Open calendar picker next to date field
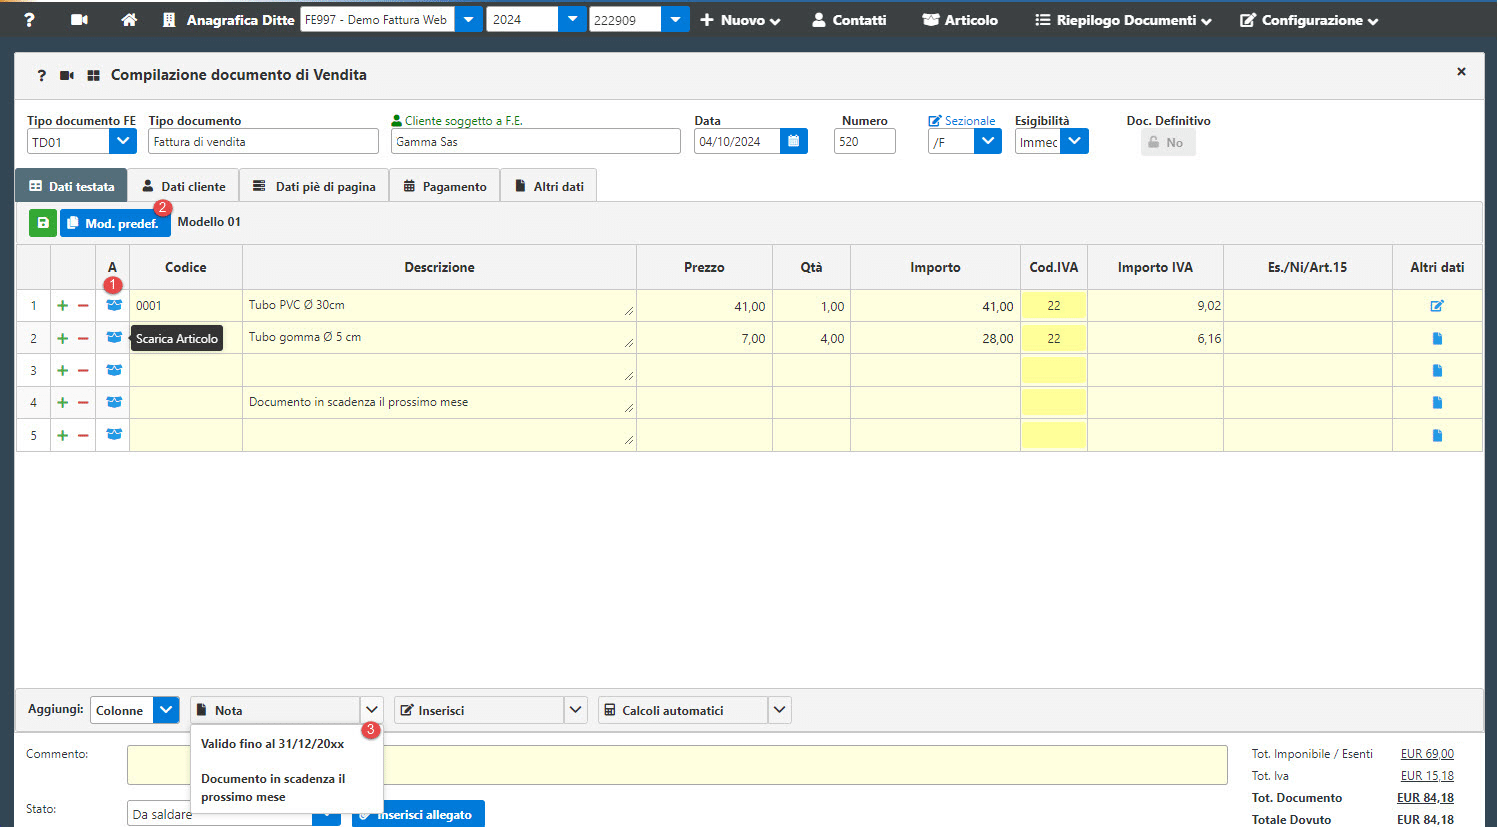1498x827 pixels. point(793,142)
